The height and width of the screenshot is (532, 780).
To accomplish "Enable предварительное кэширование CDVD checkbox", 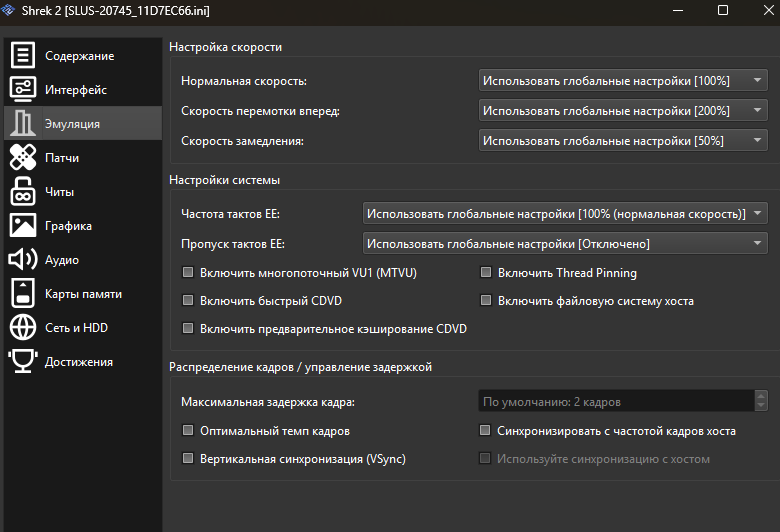I will (x=188, y=328).
